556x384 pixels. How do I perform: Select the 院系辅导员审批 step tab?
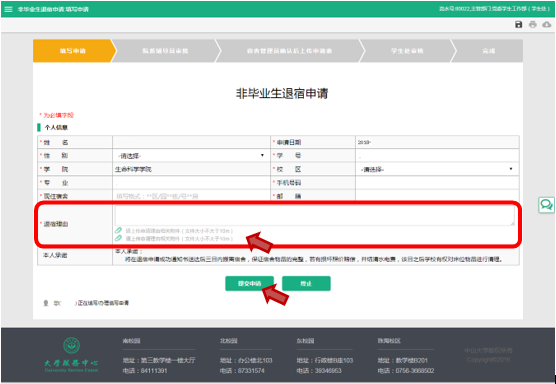point(166,51)
